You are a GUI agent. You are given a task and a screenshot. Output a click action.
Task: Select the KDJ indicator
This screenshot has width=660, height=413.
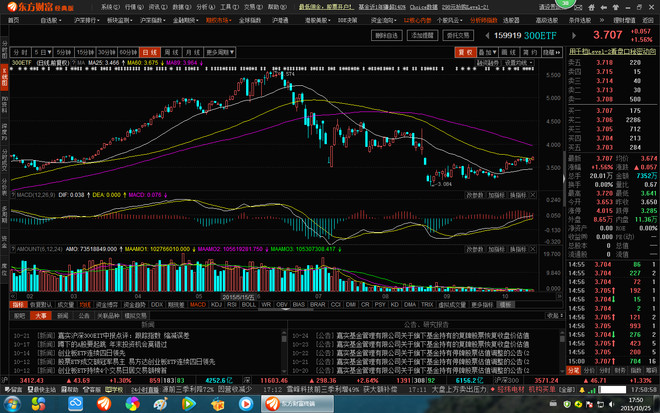point(216,304)
